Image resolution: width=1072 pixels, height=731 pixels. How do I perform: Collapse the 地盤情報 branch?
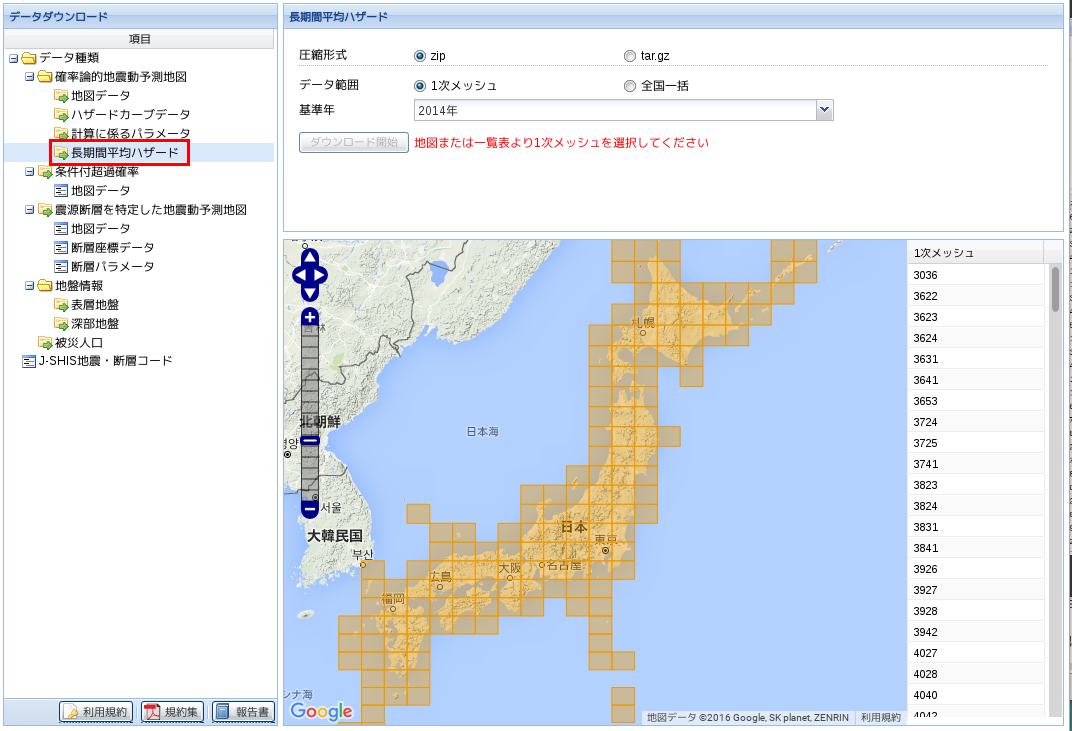[x=29, y=286]
